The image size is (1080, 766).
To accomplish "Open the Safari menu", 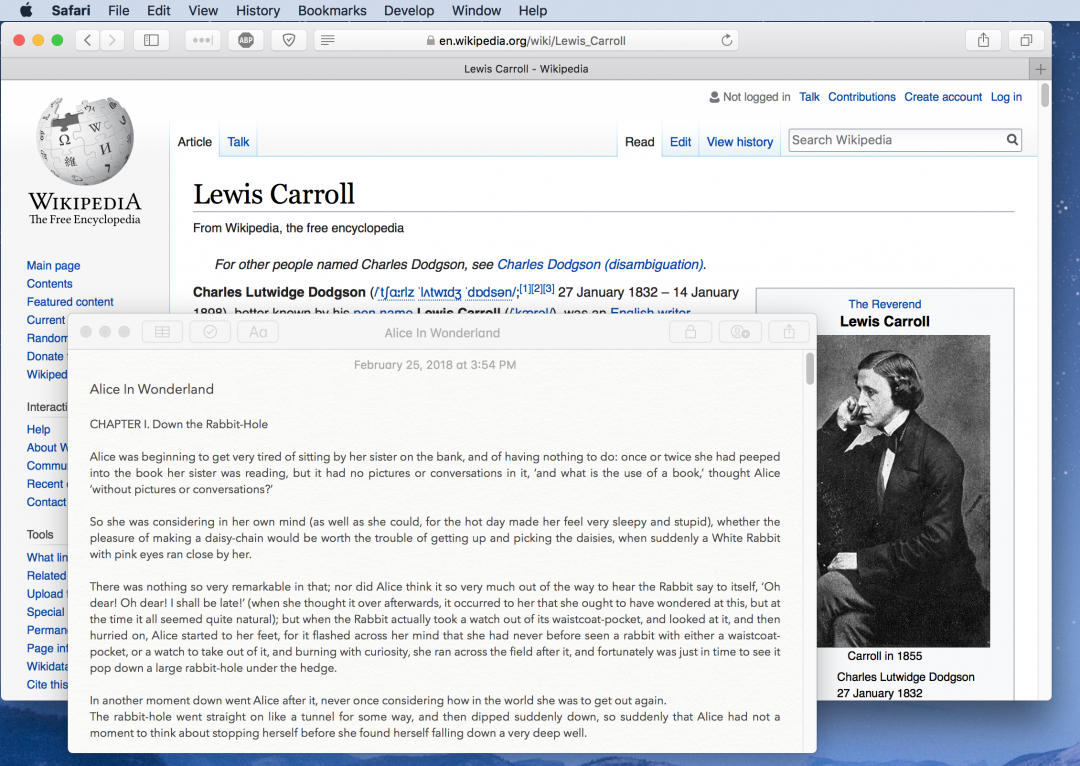I will 71,10.
